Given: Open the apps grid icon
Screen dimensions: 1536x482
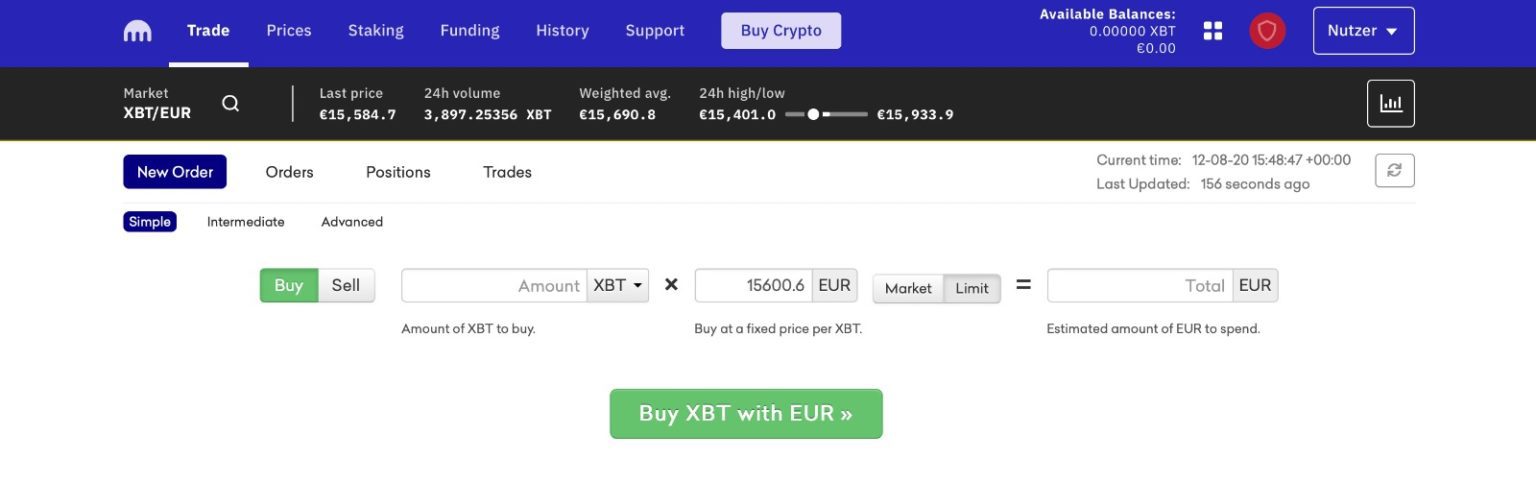Looking at the screenshot, I should coord(1213,31).
